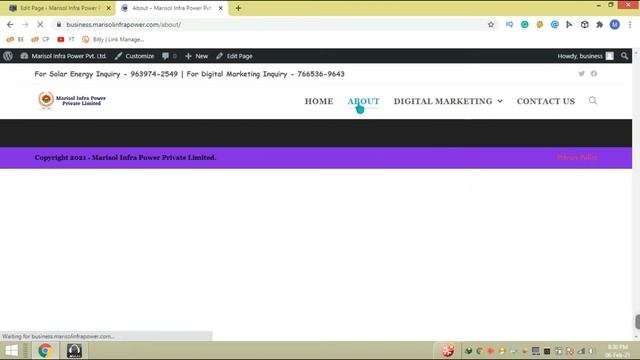Click the browser forward arrow

point(25,24)
